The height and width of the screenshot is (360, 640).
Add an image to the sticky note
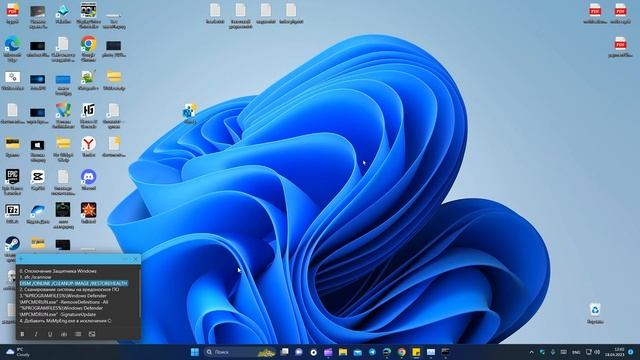[x=92, y=334]
